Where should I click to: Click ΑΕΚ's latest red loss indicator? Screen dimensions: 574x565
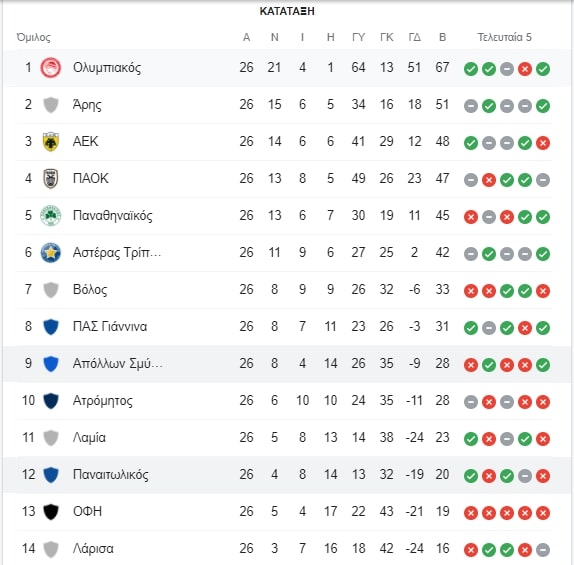coord(543,143)
